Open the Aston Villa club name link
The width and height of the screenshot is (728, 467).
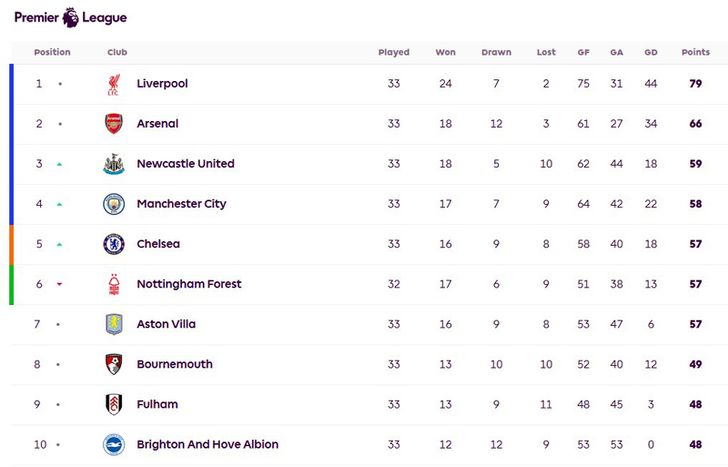tap(166, 324)
